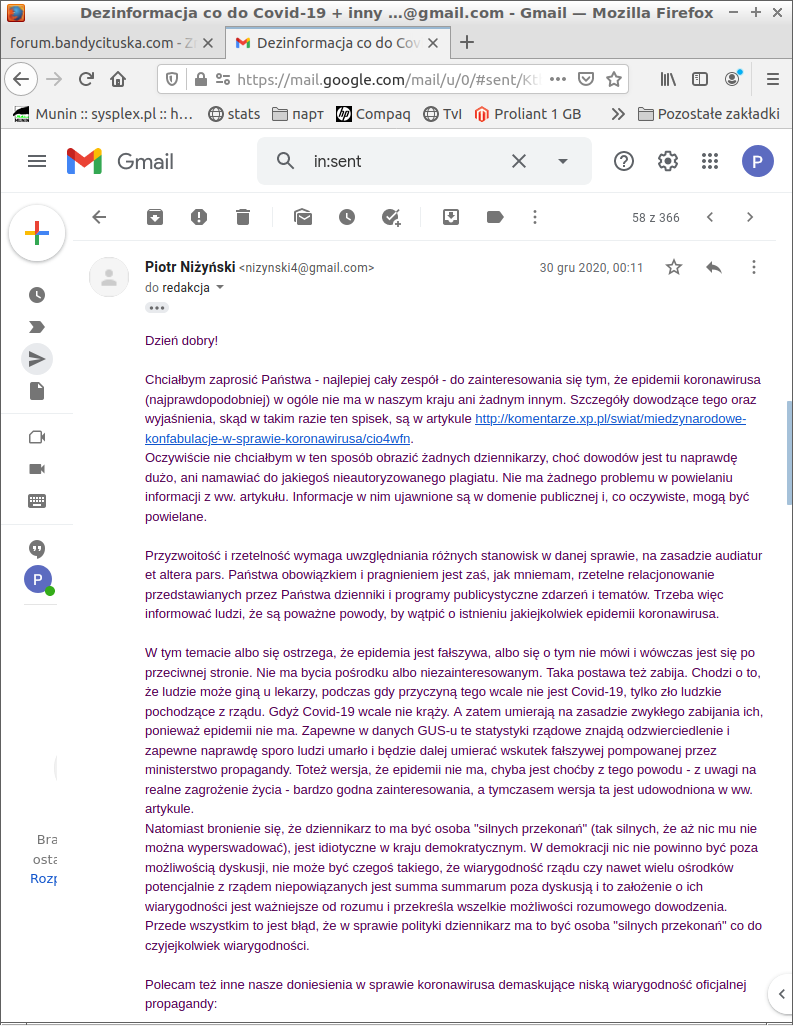Delete the email with the trash icon
The height and width of the screenshot is (1026, 793).
pos(243,217)
